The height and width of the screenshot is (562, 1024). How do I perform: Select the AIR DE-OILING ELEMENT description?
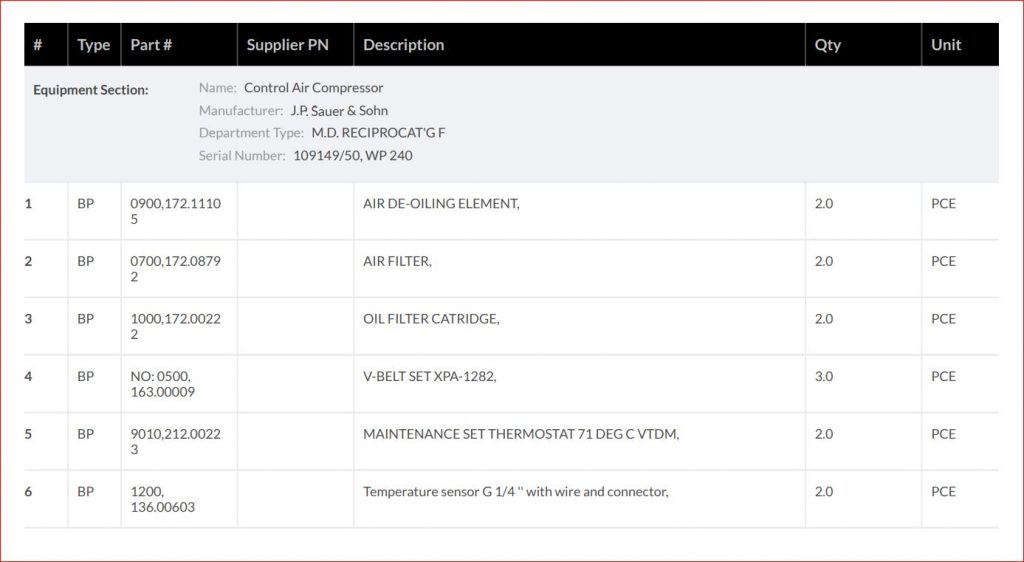pos(441,204)
